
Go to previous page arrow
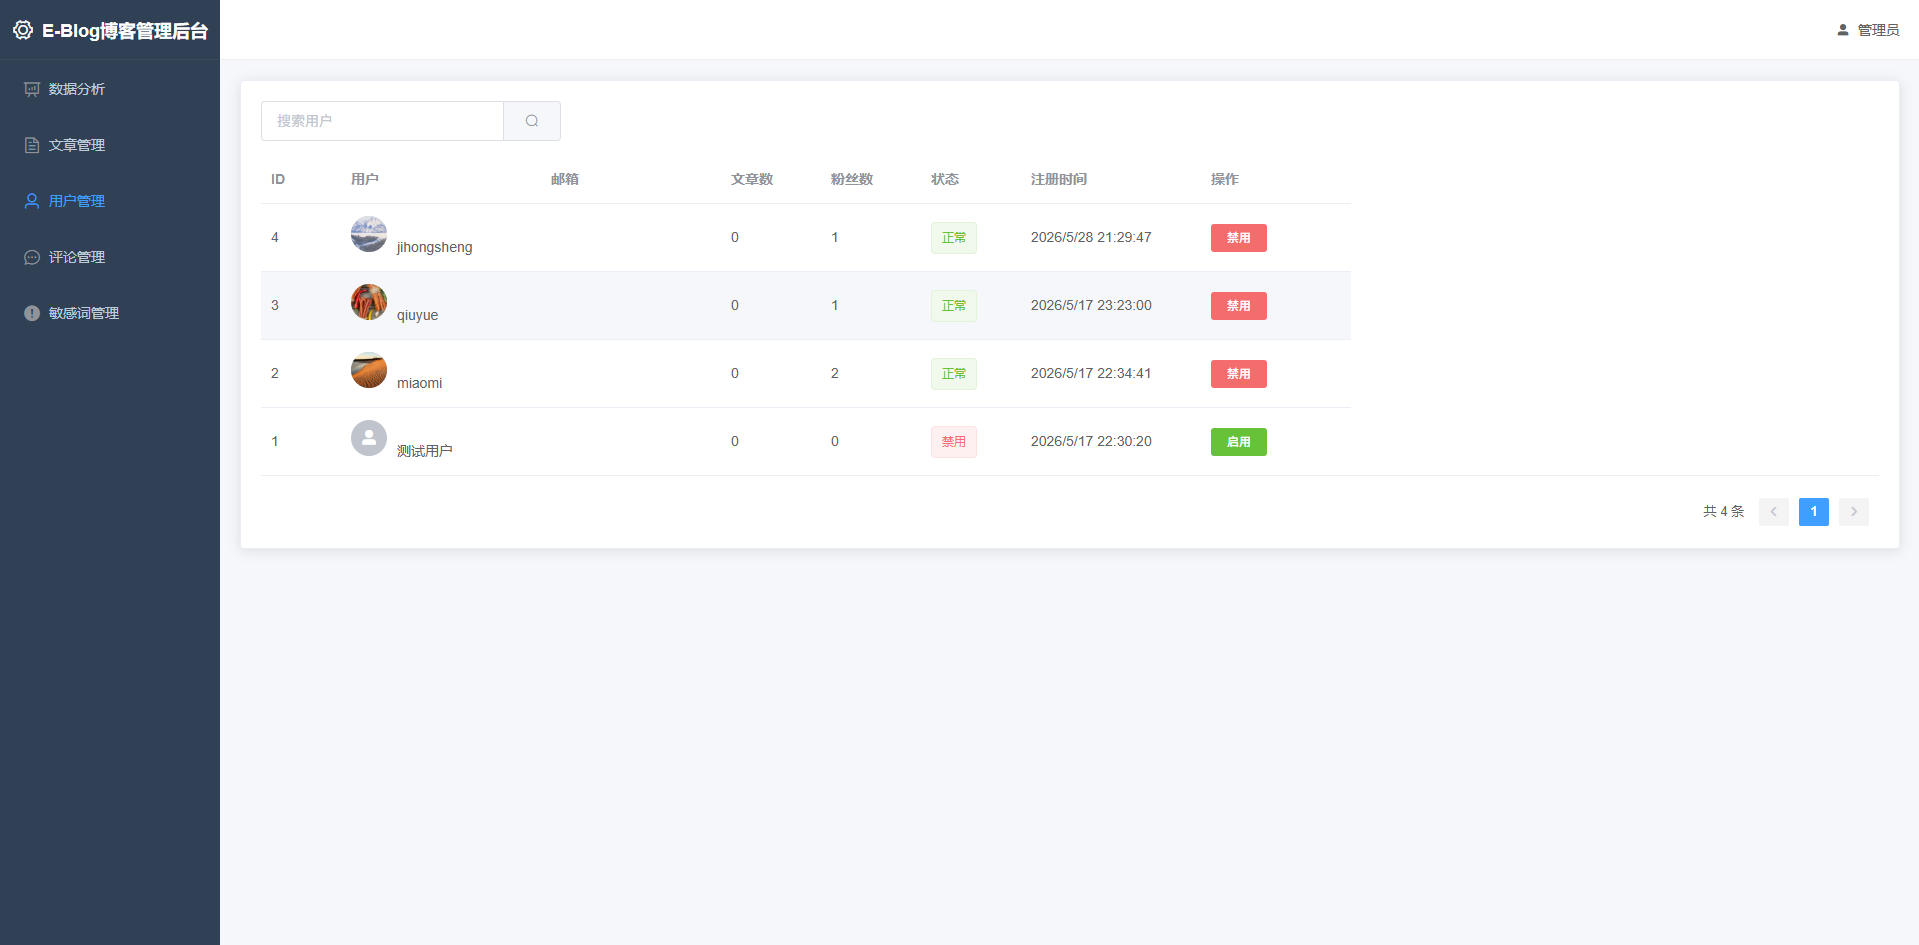[x=1774, y=512]
